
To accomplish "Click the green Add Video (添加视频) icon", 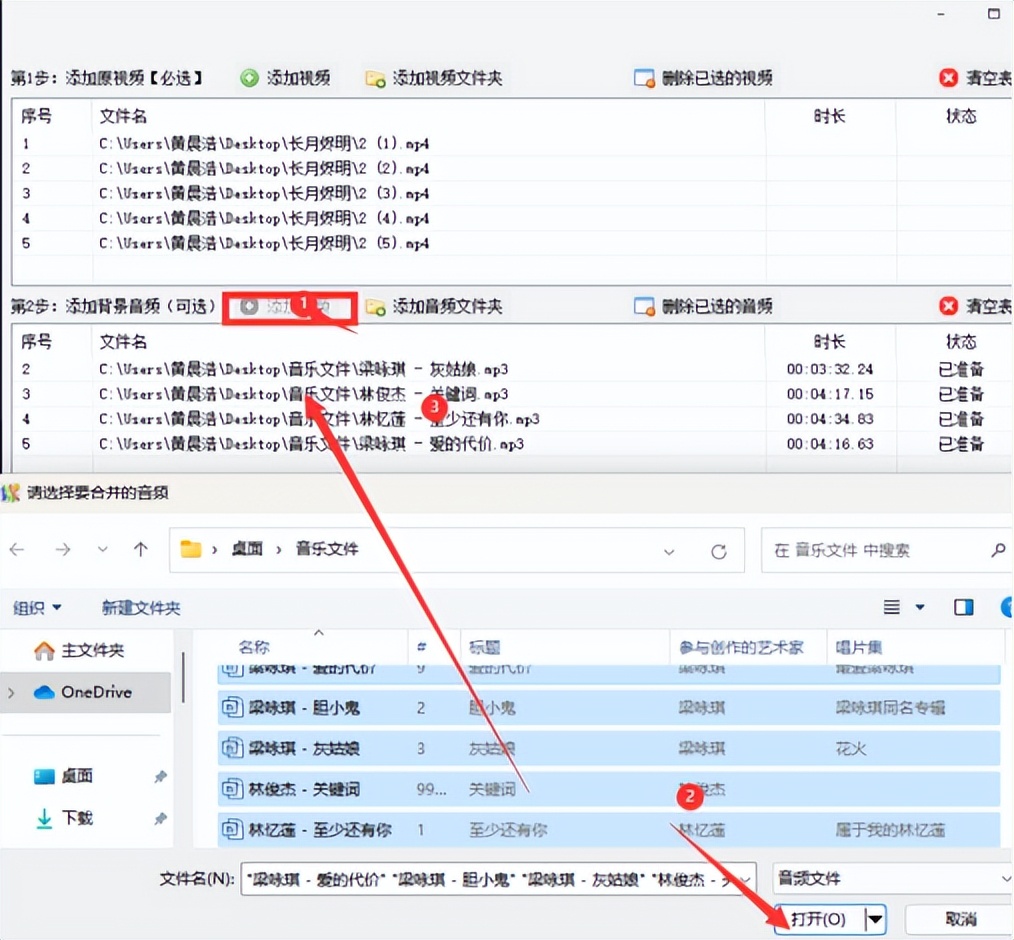I will [249, 78].
